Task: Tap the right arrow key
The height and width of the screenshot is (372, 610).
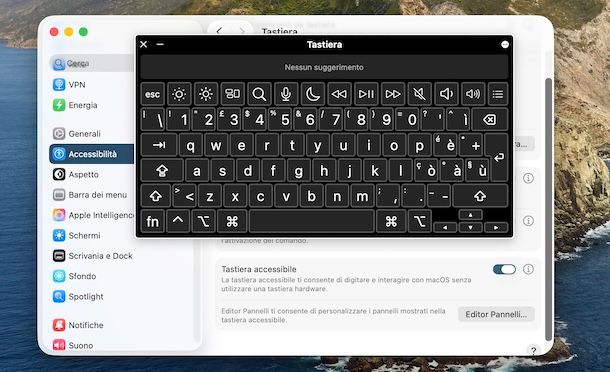Action: 496,227
